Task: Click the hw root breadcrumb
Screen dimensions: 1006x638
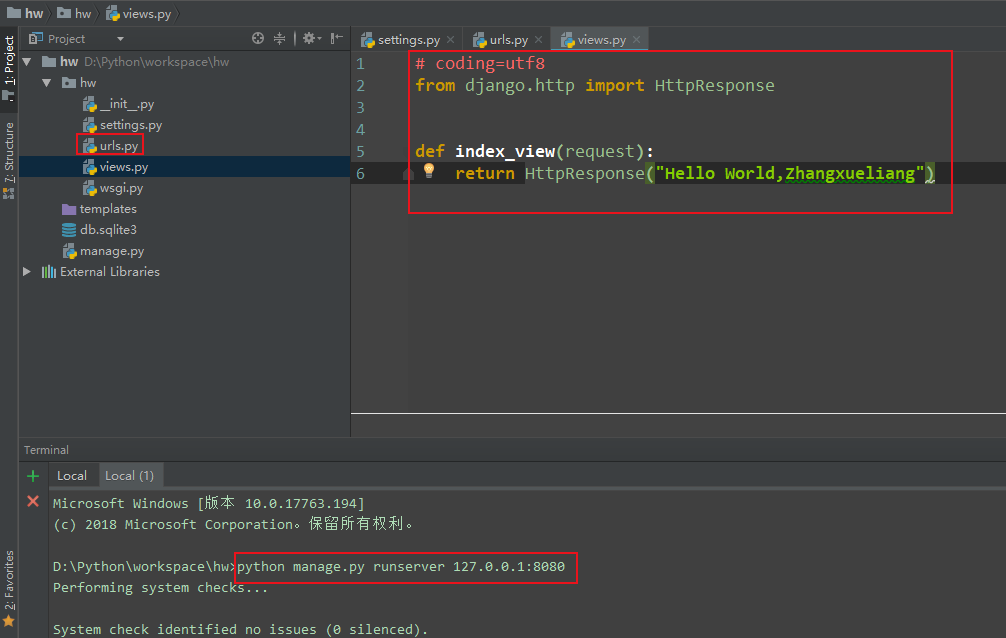Action: pyautogui.click(x=25, y=13)
